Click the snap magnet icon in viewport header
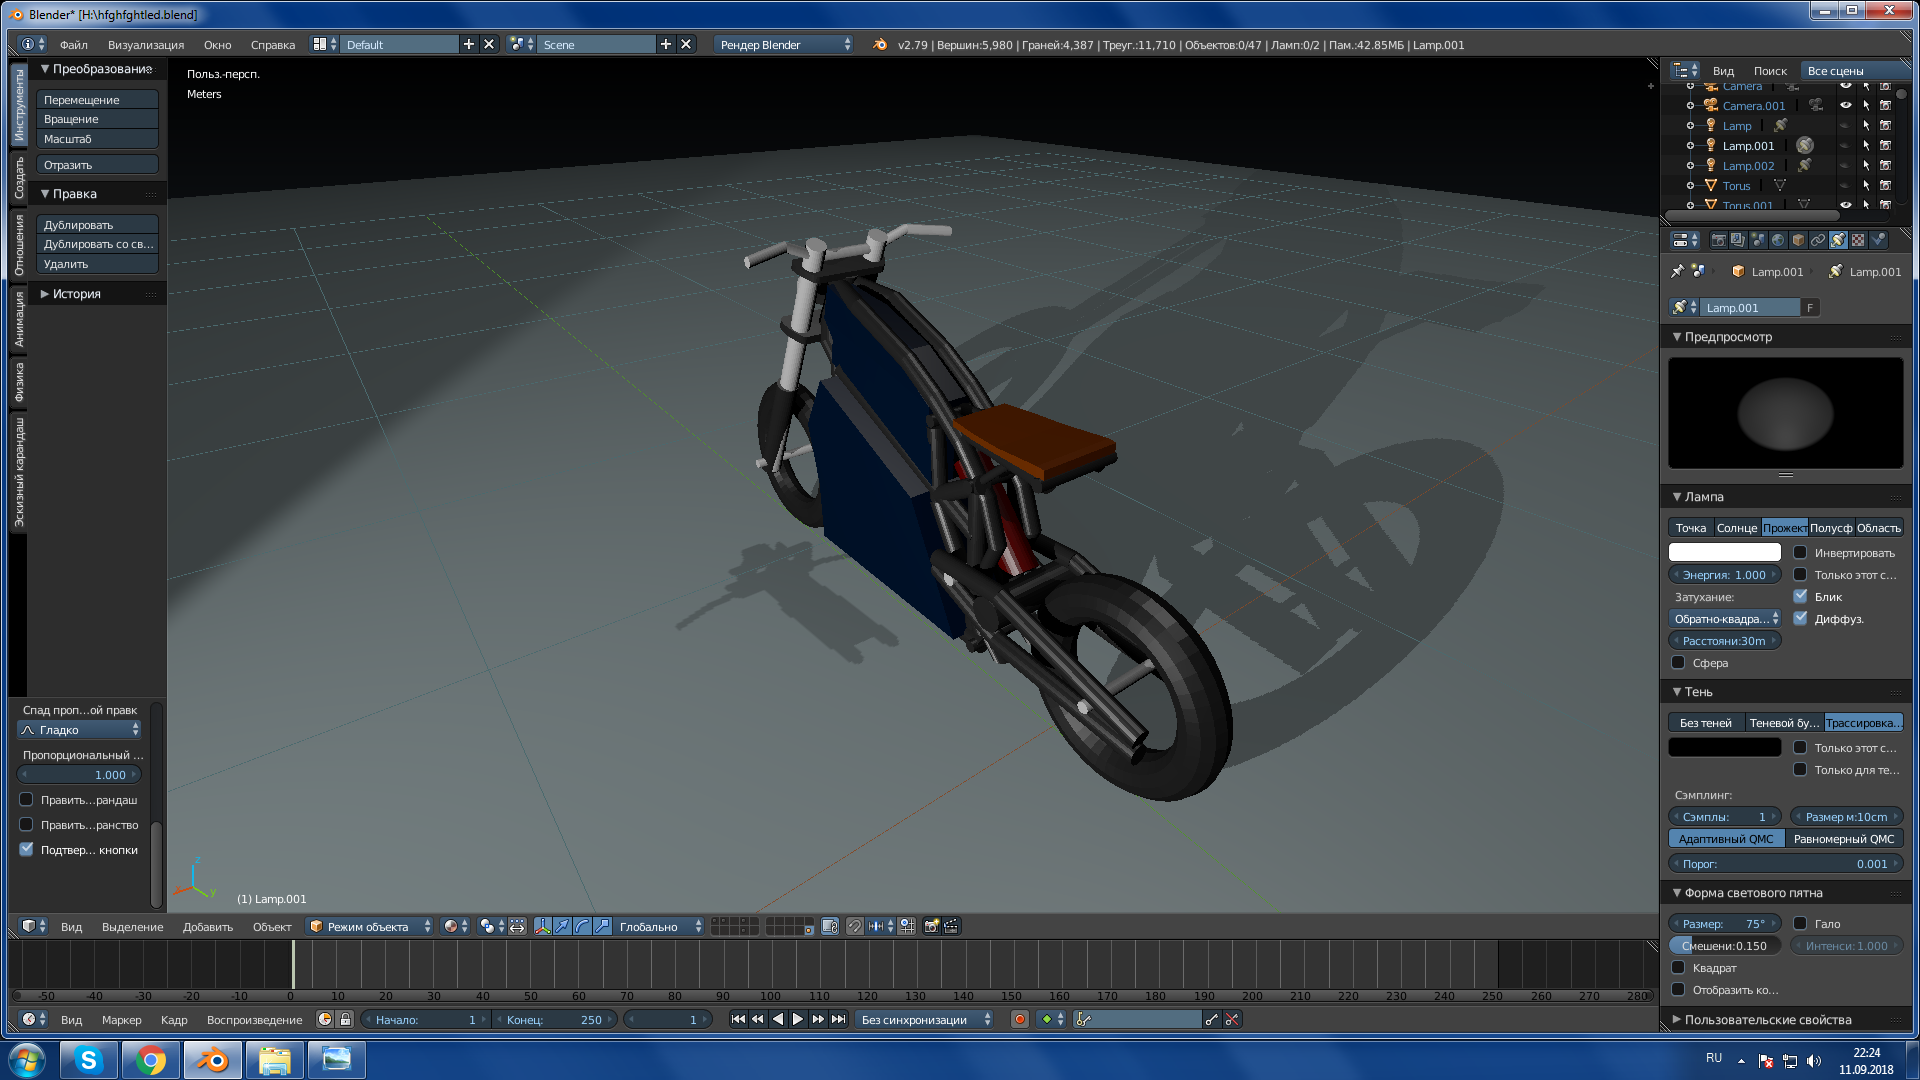The height and width of the screenshot is (1080, 1920). (855, 927)
